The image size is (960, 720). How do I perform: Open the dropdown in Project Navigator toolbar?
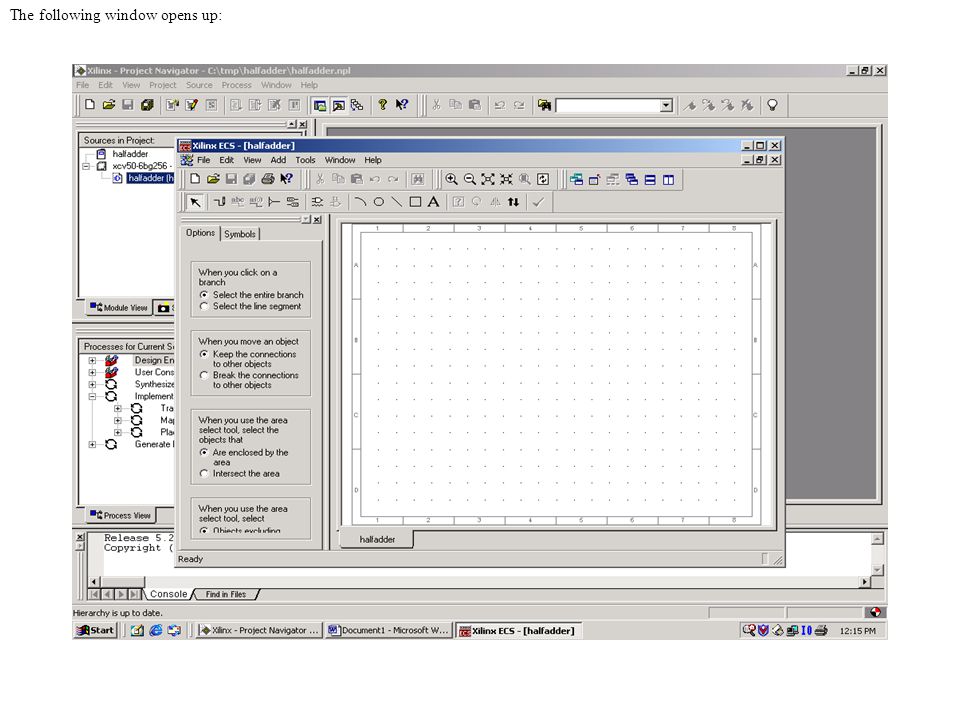click(666, 105)
